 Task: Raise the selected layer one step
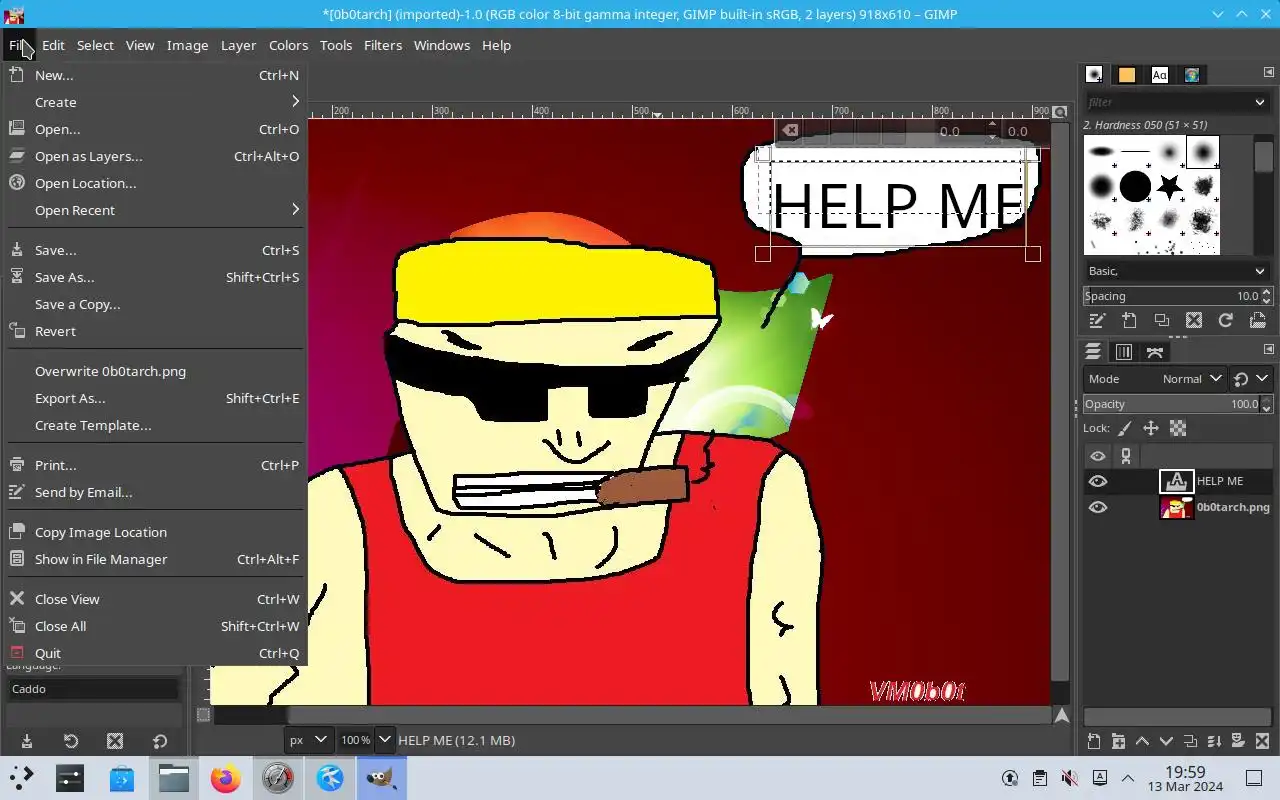pos(1142,741)
